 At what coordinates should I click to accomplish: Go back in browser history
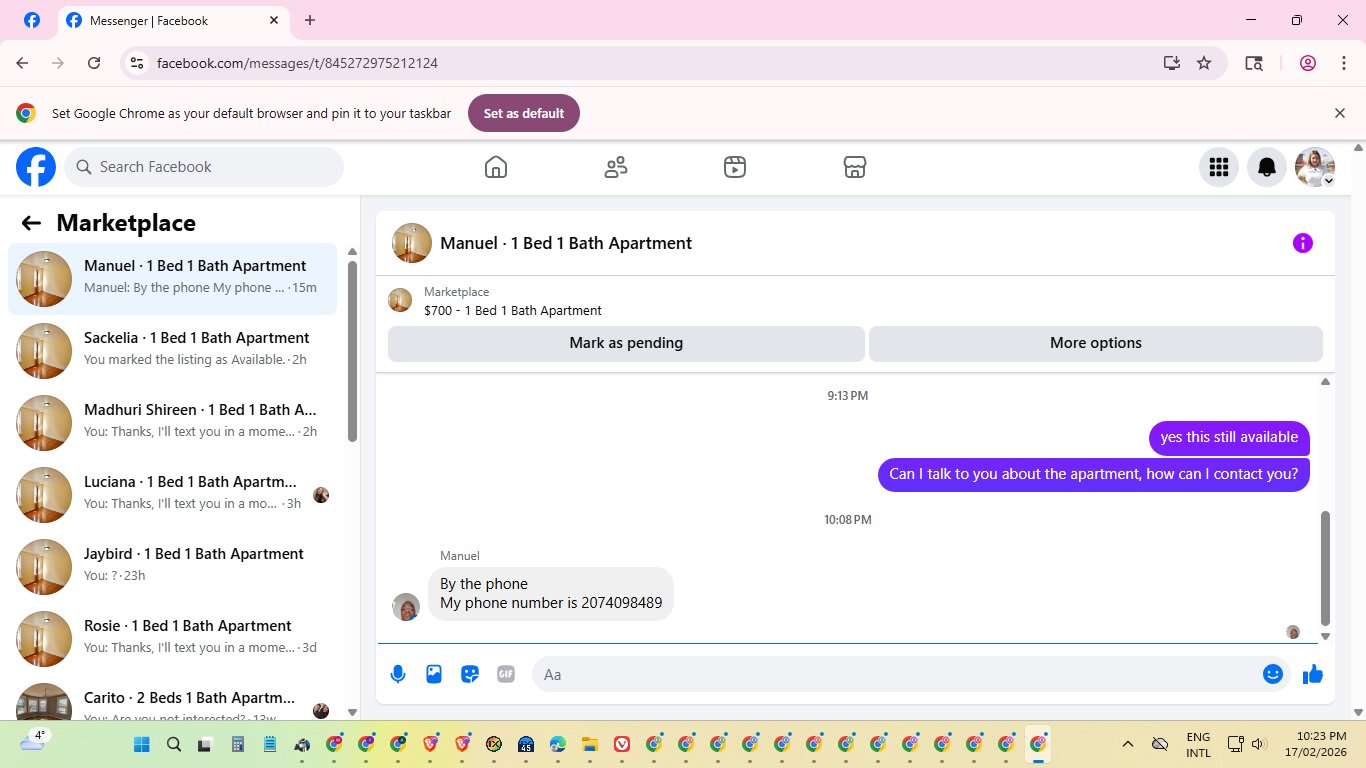[22, 63]
